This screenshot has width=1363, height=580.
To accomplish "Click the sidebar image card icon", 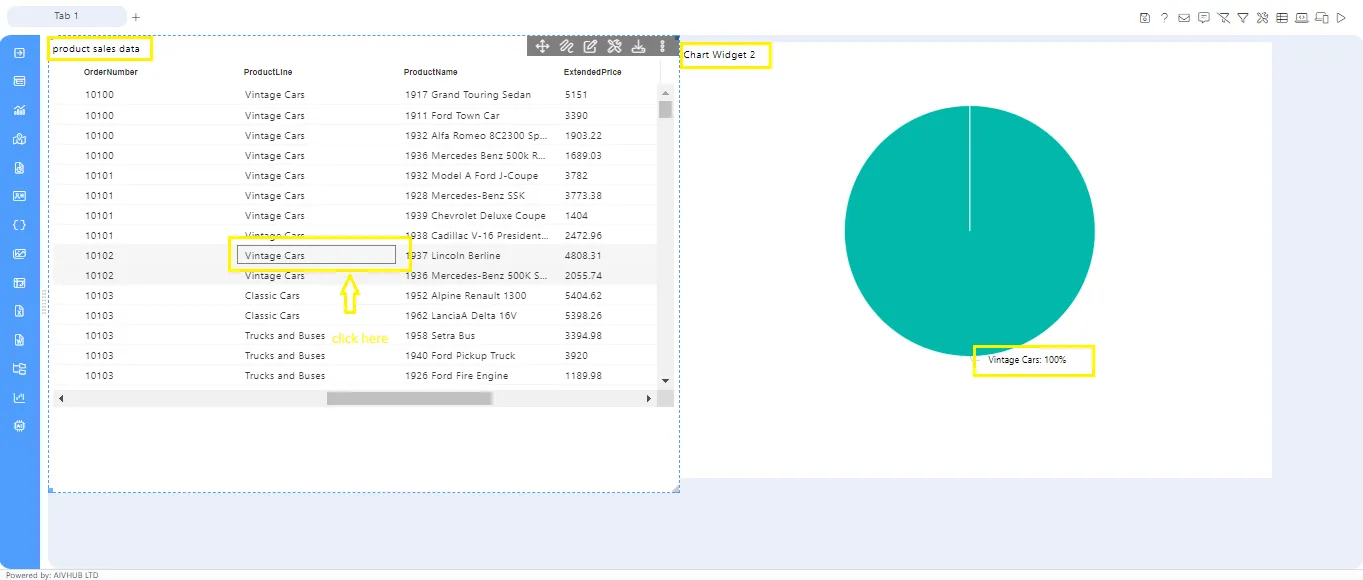I will (x=19, y=196).
